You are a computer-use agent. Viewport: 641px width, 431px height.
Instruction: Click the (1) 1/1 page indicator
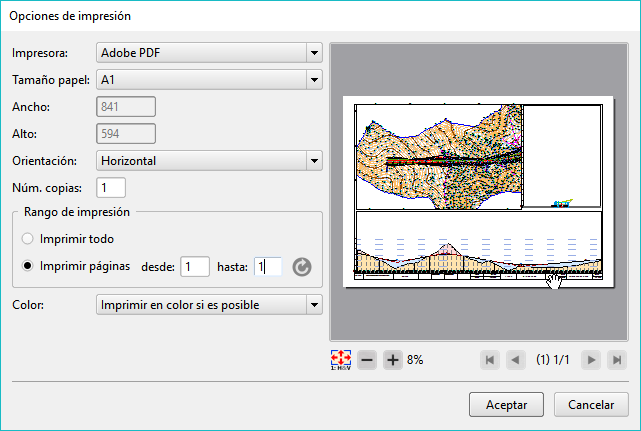[x=553, y=360]
